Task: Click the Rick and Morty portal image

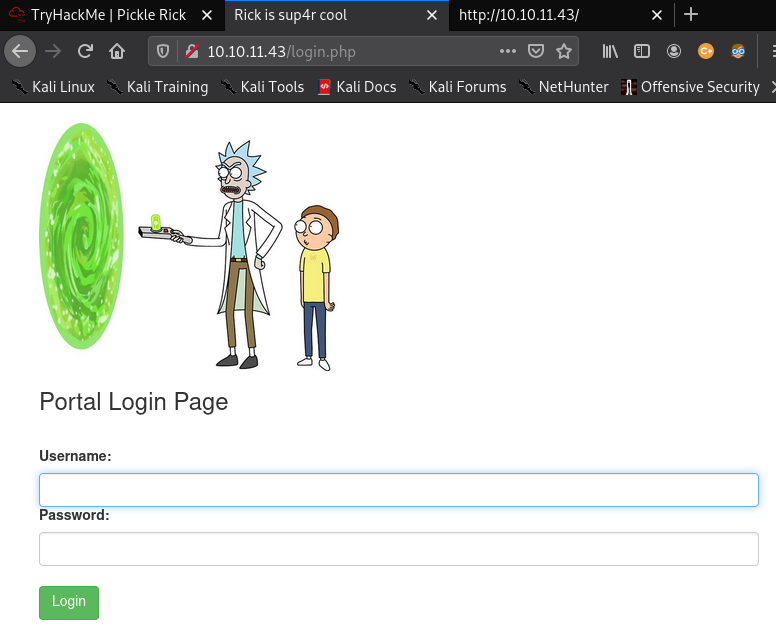Action: [189, 246]
